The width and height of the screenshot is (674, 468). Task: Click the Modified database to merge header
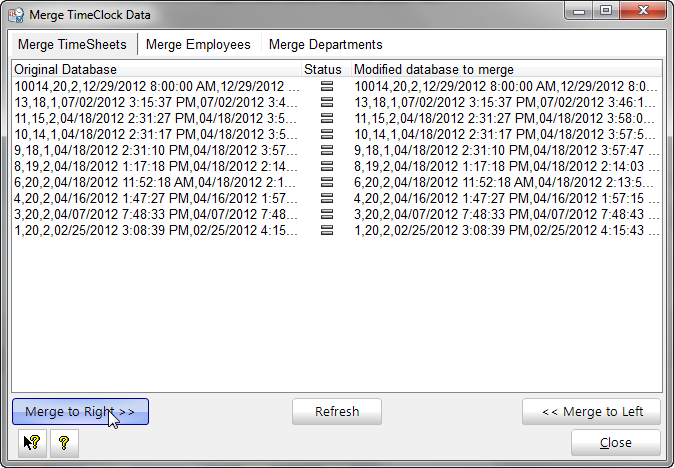pos(434,70)
